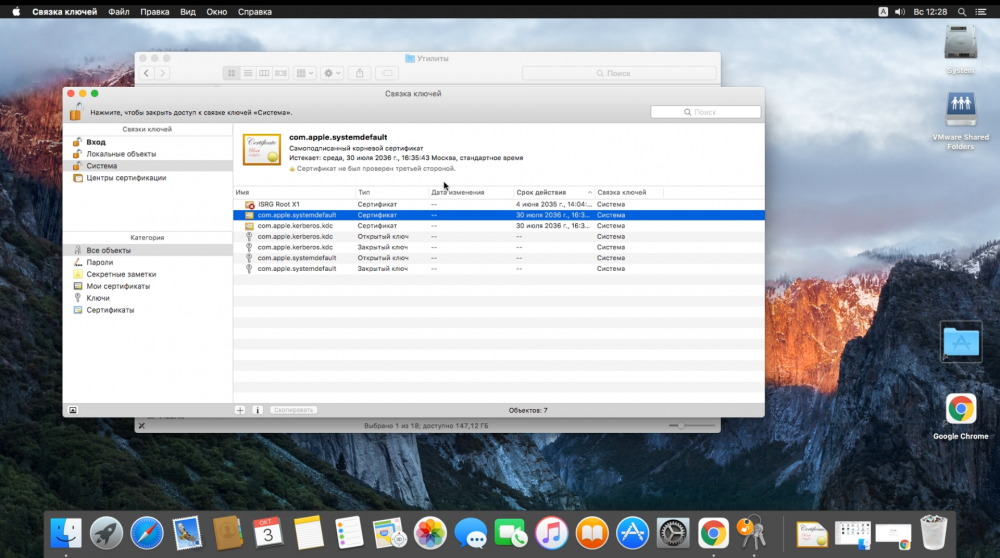This screenshot has width=1000, height=558.
Task: Focus the Finder window Поиск search field
Action: (619, 73)
